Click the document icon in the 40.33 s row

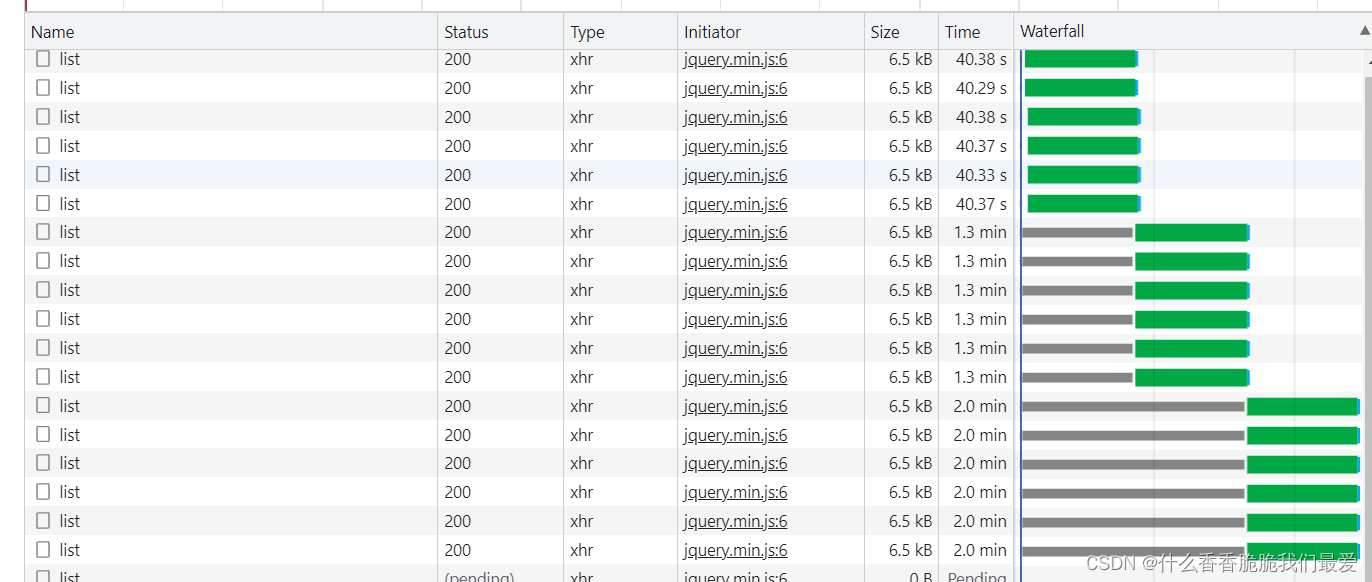pyautogui.click(x=43, y=175)
